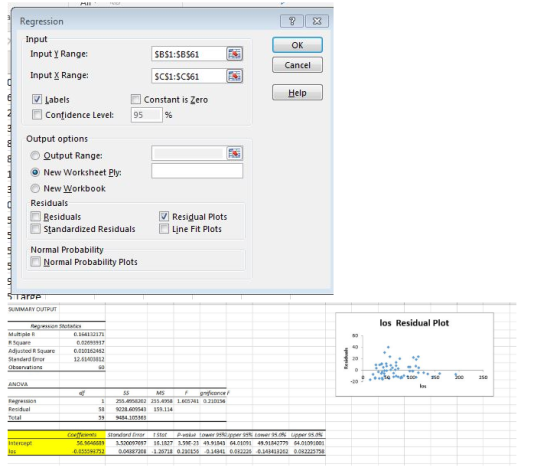Click the ANOVA heading cell
Screen dimensions: 560x474
(x=18, y=384)
